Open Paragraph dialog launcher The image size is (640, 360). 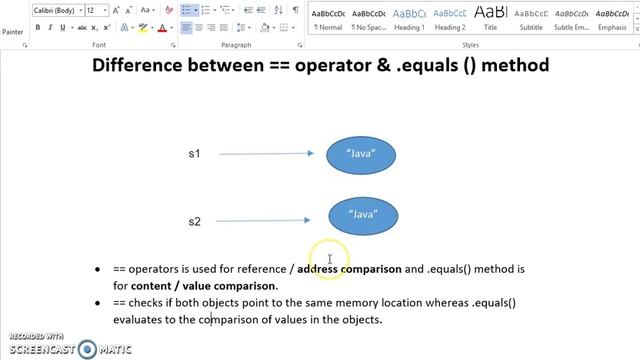(x=300, y=45)
